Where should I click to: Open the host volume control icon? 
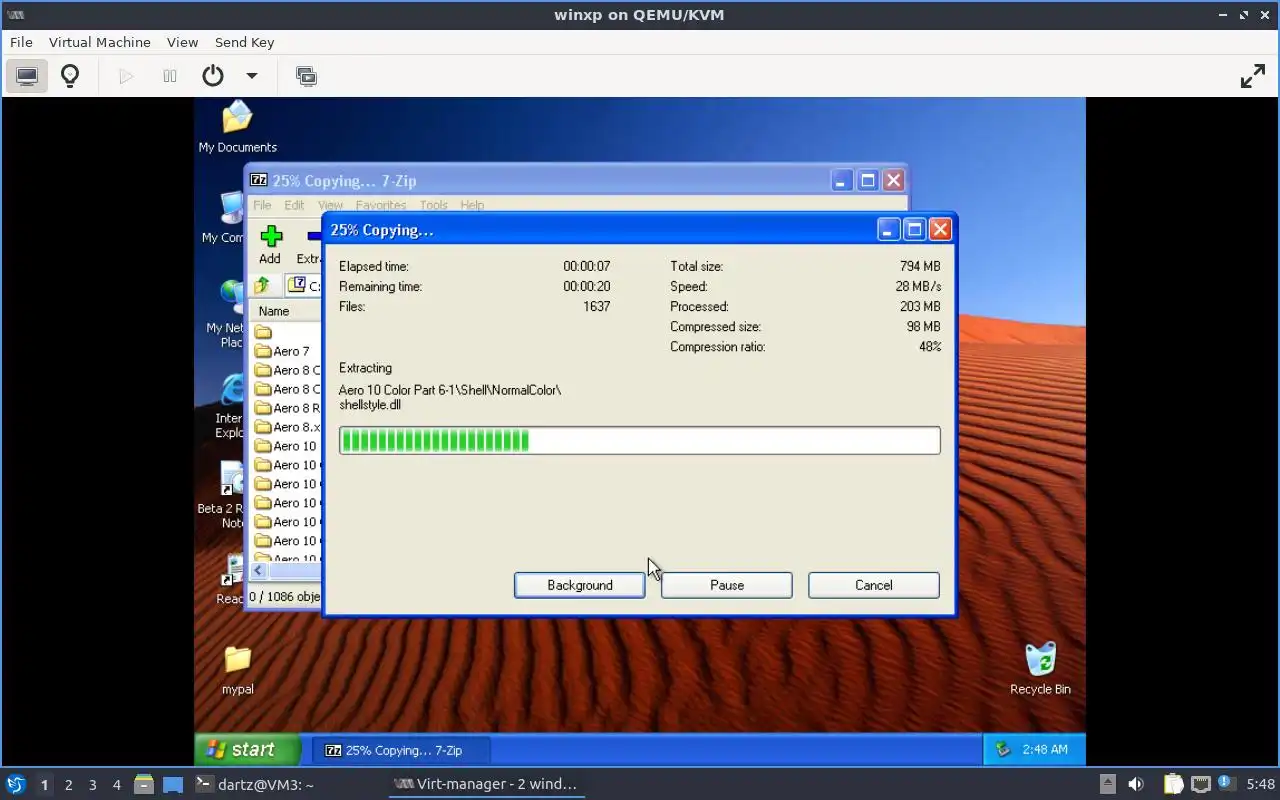(1136, 784)
